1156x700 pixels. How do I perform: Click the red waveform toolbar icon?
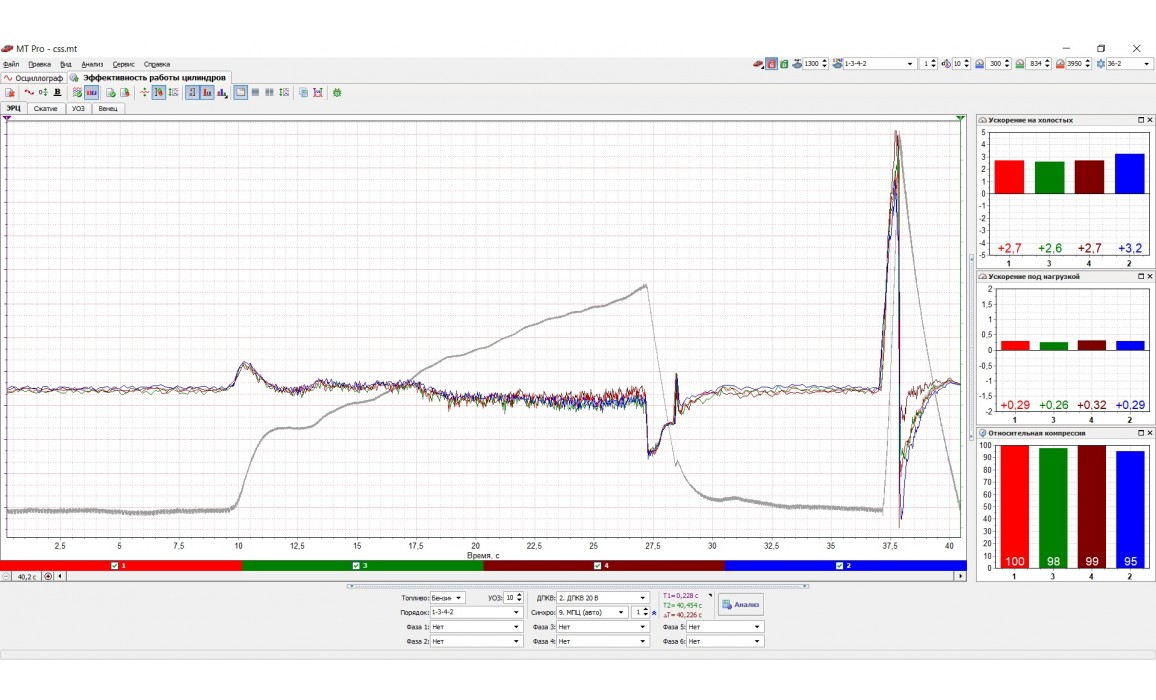(29, 93)
